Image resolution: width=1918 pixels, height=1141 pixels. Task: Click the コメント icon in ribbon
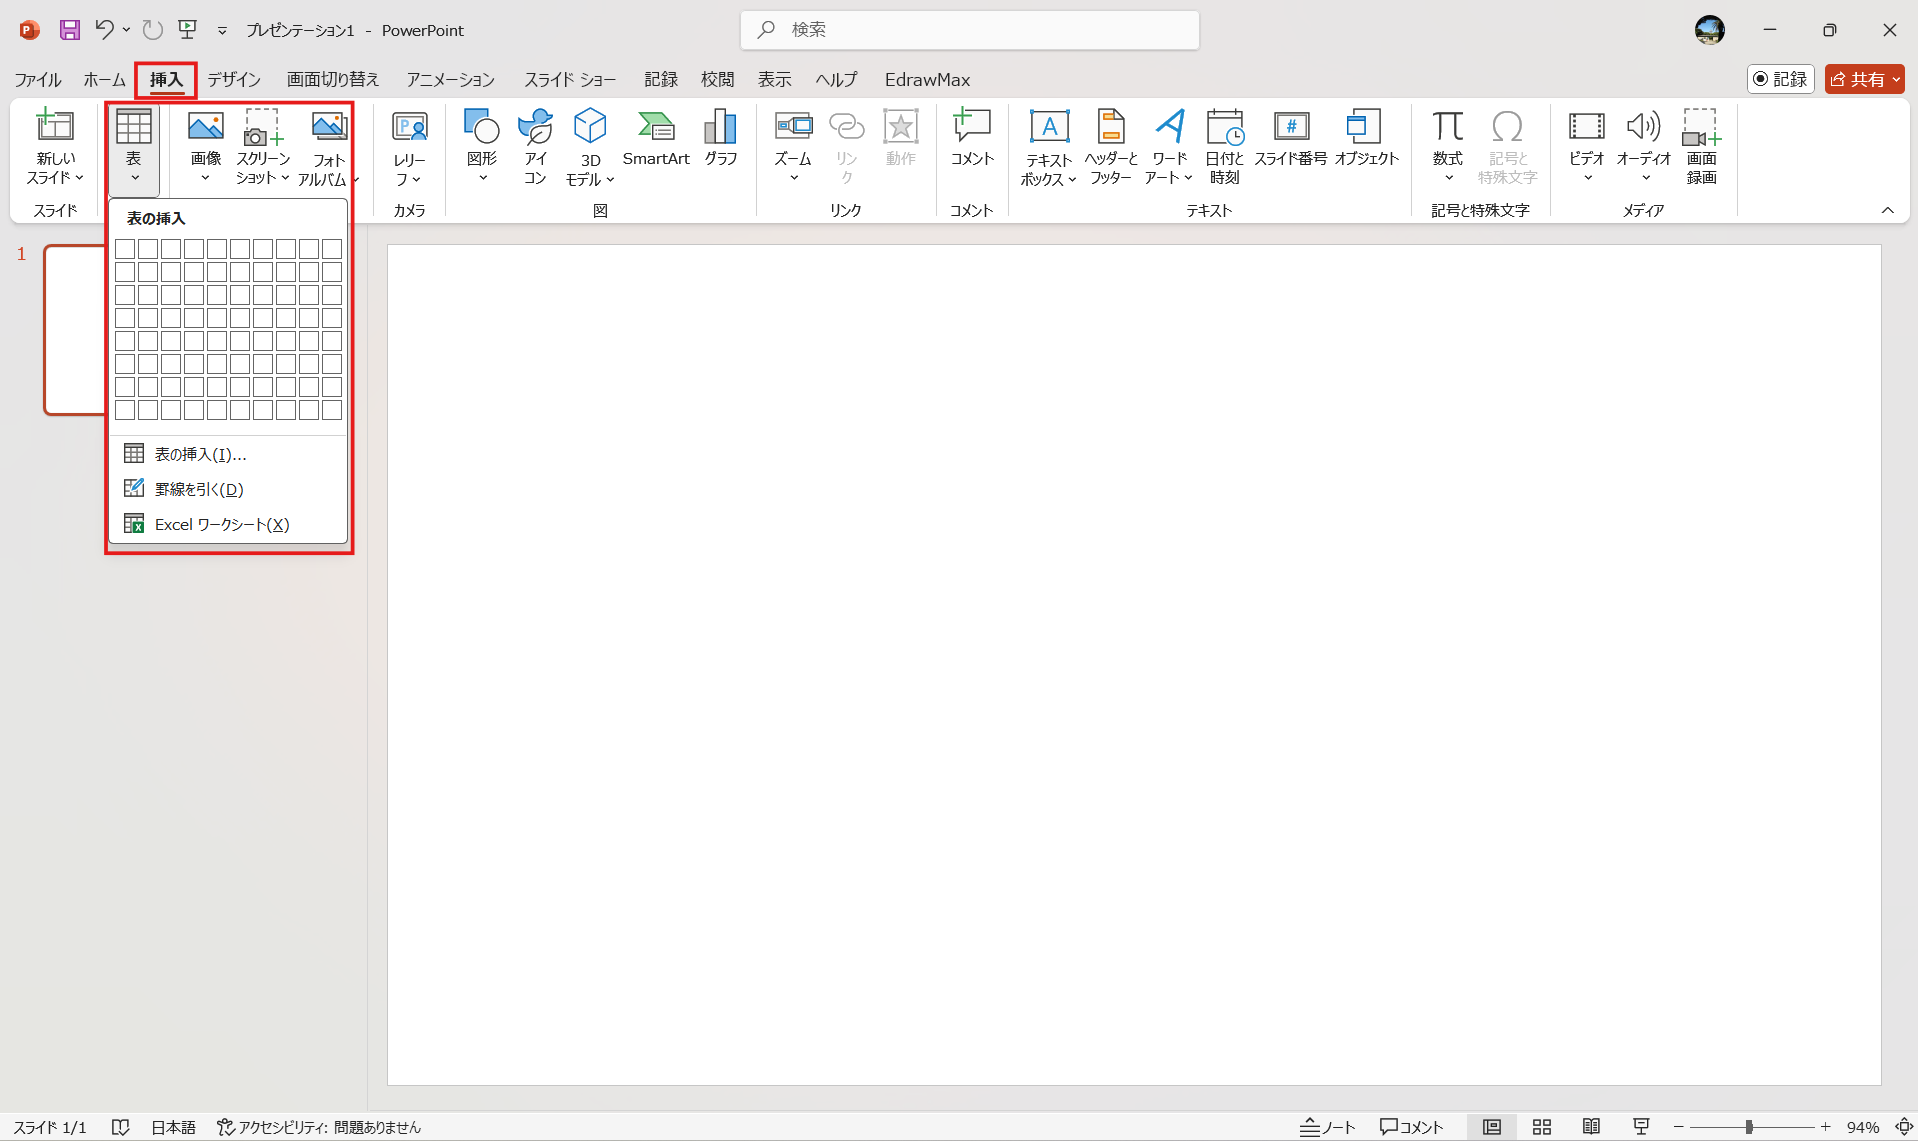pyautogui.click(x=971, y=138)
